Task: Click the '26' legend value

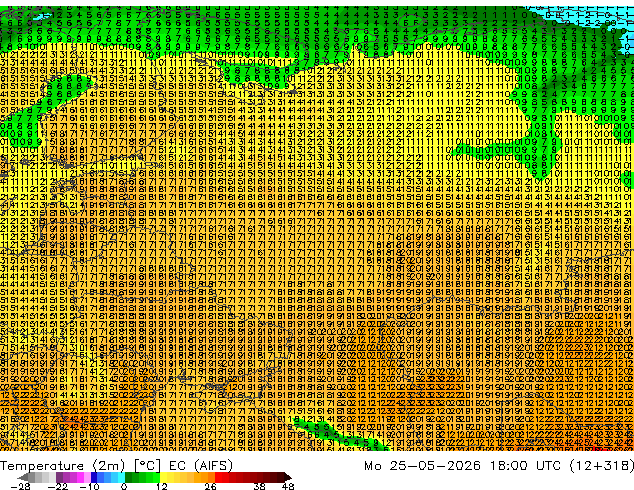Action: click(x=210, y=486)
